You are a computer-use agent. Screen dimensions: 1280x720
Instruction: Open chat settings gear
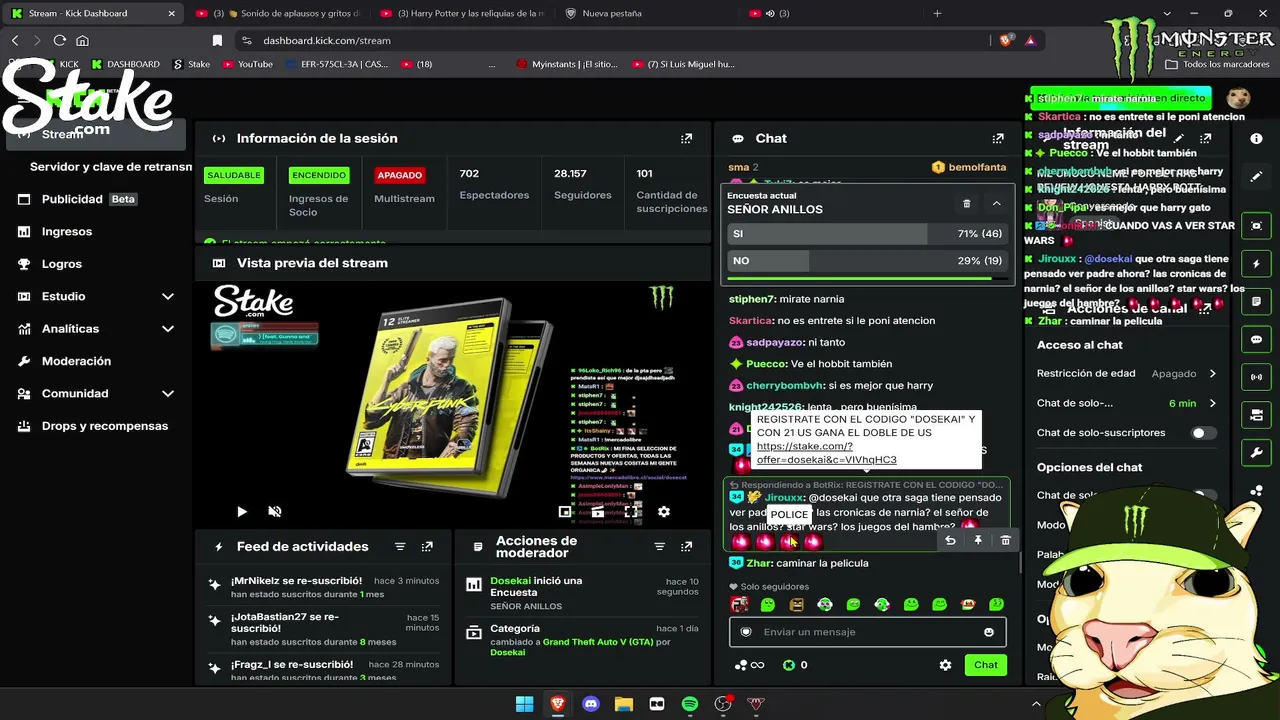click(x=945, y=665)
